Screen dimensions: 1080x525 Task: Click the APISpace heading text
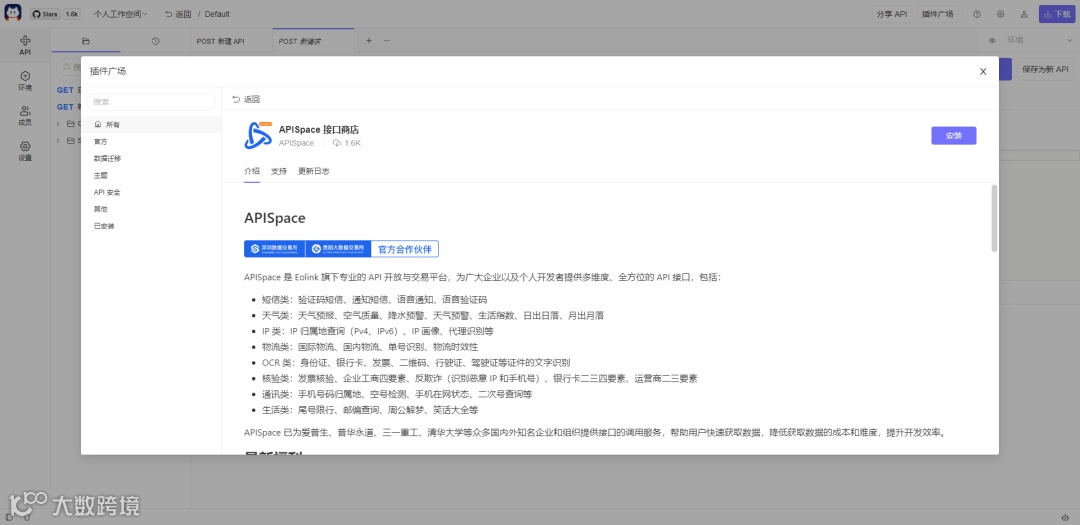tap(275, 218)
